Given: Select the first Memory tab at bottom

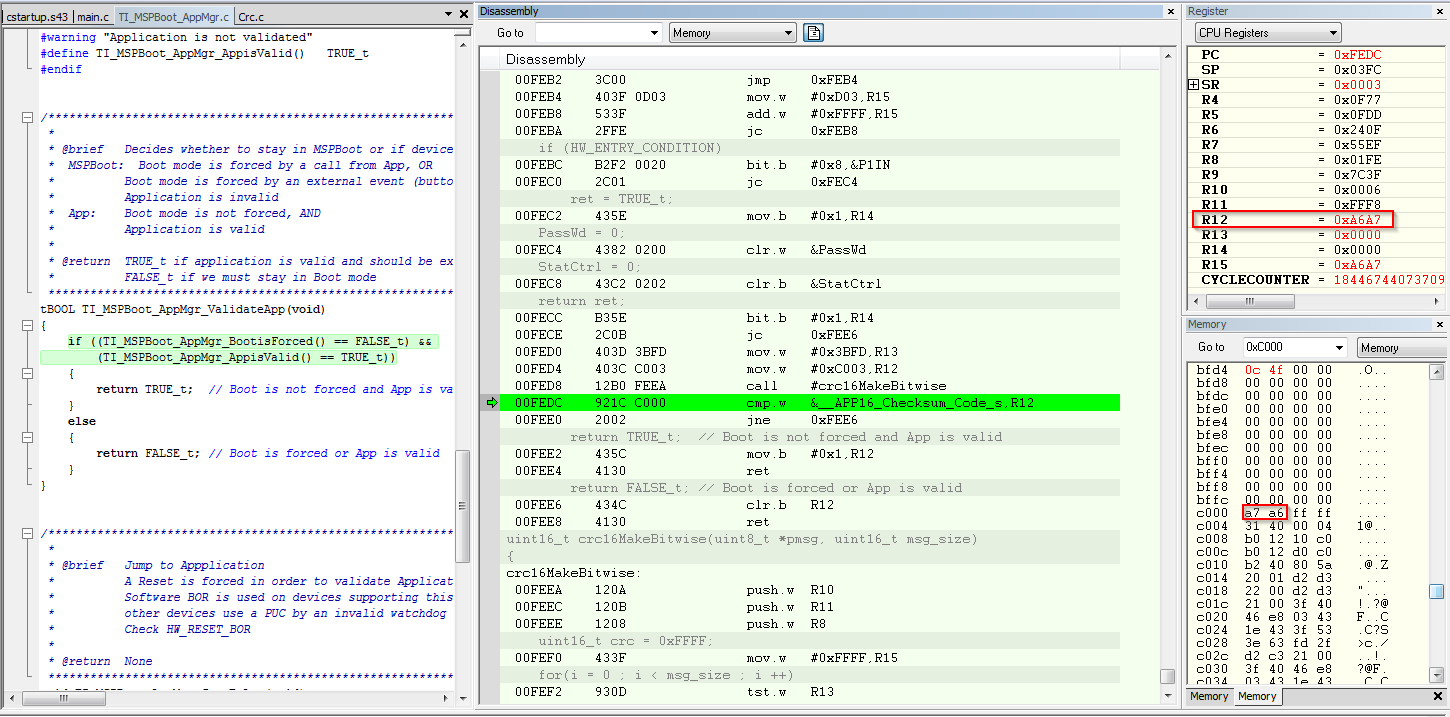Looking at the screenshot, I should pyautogui.click(x=1209, y=696).
